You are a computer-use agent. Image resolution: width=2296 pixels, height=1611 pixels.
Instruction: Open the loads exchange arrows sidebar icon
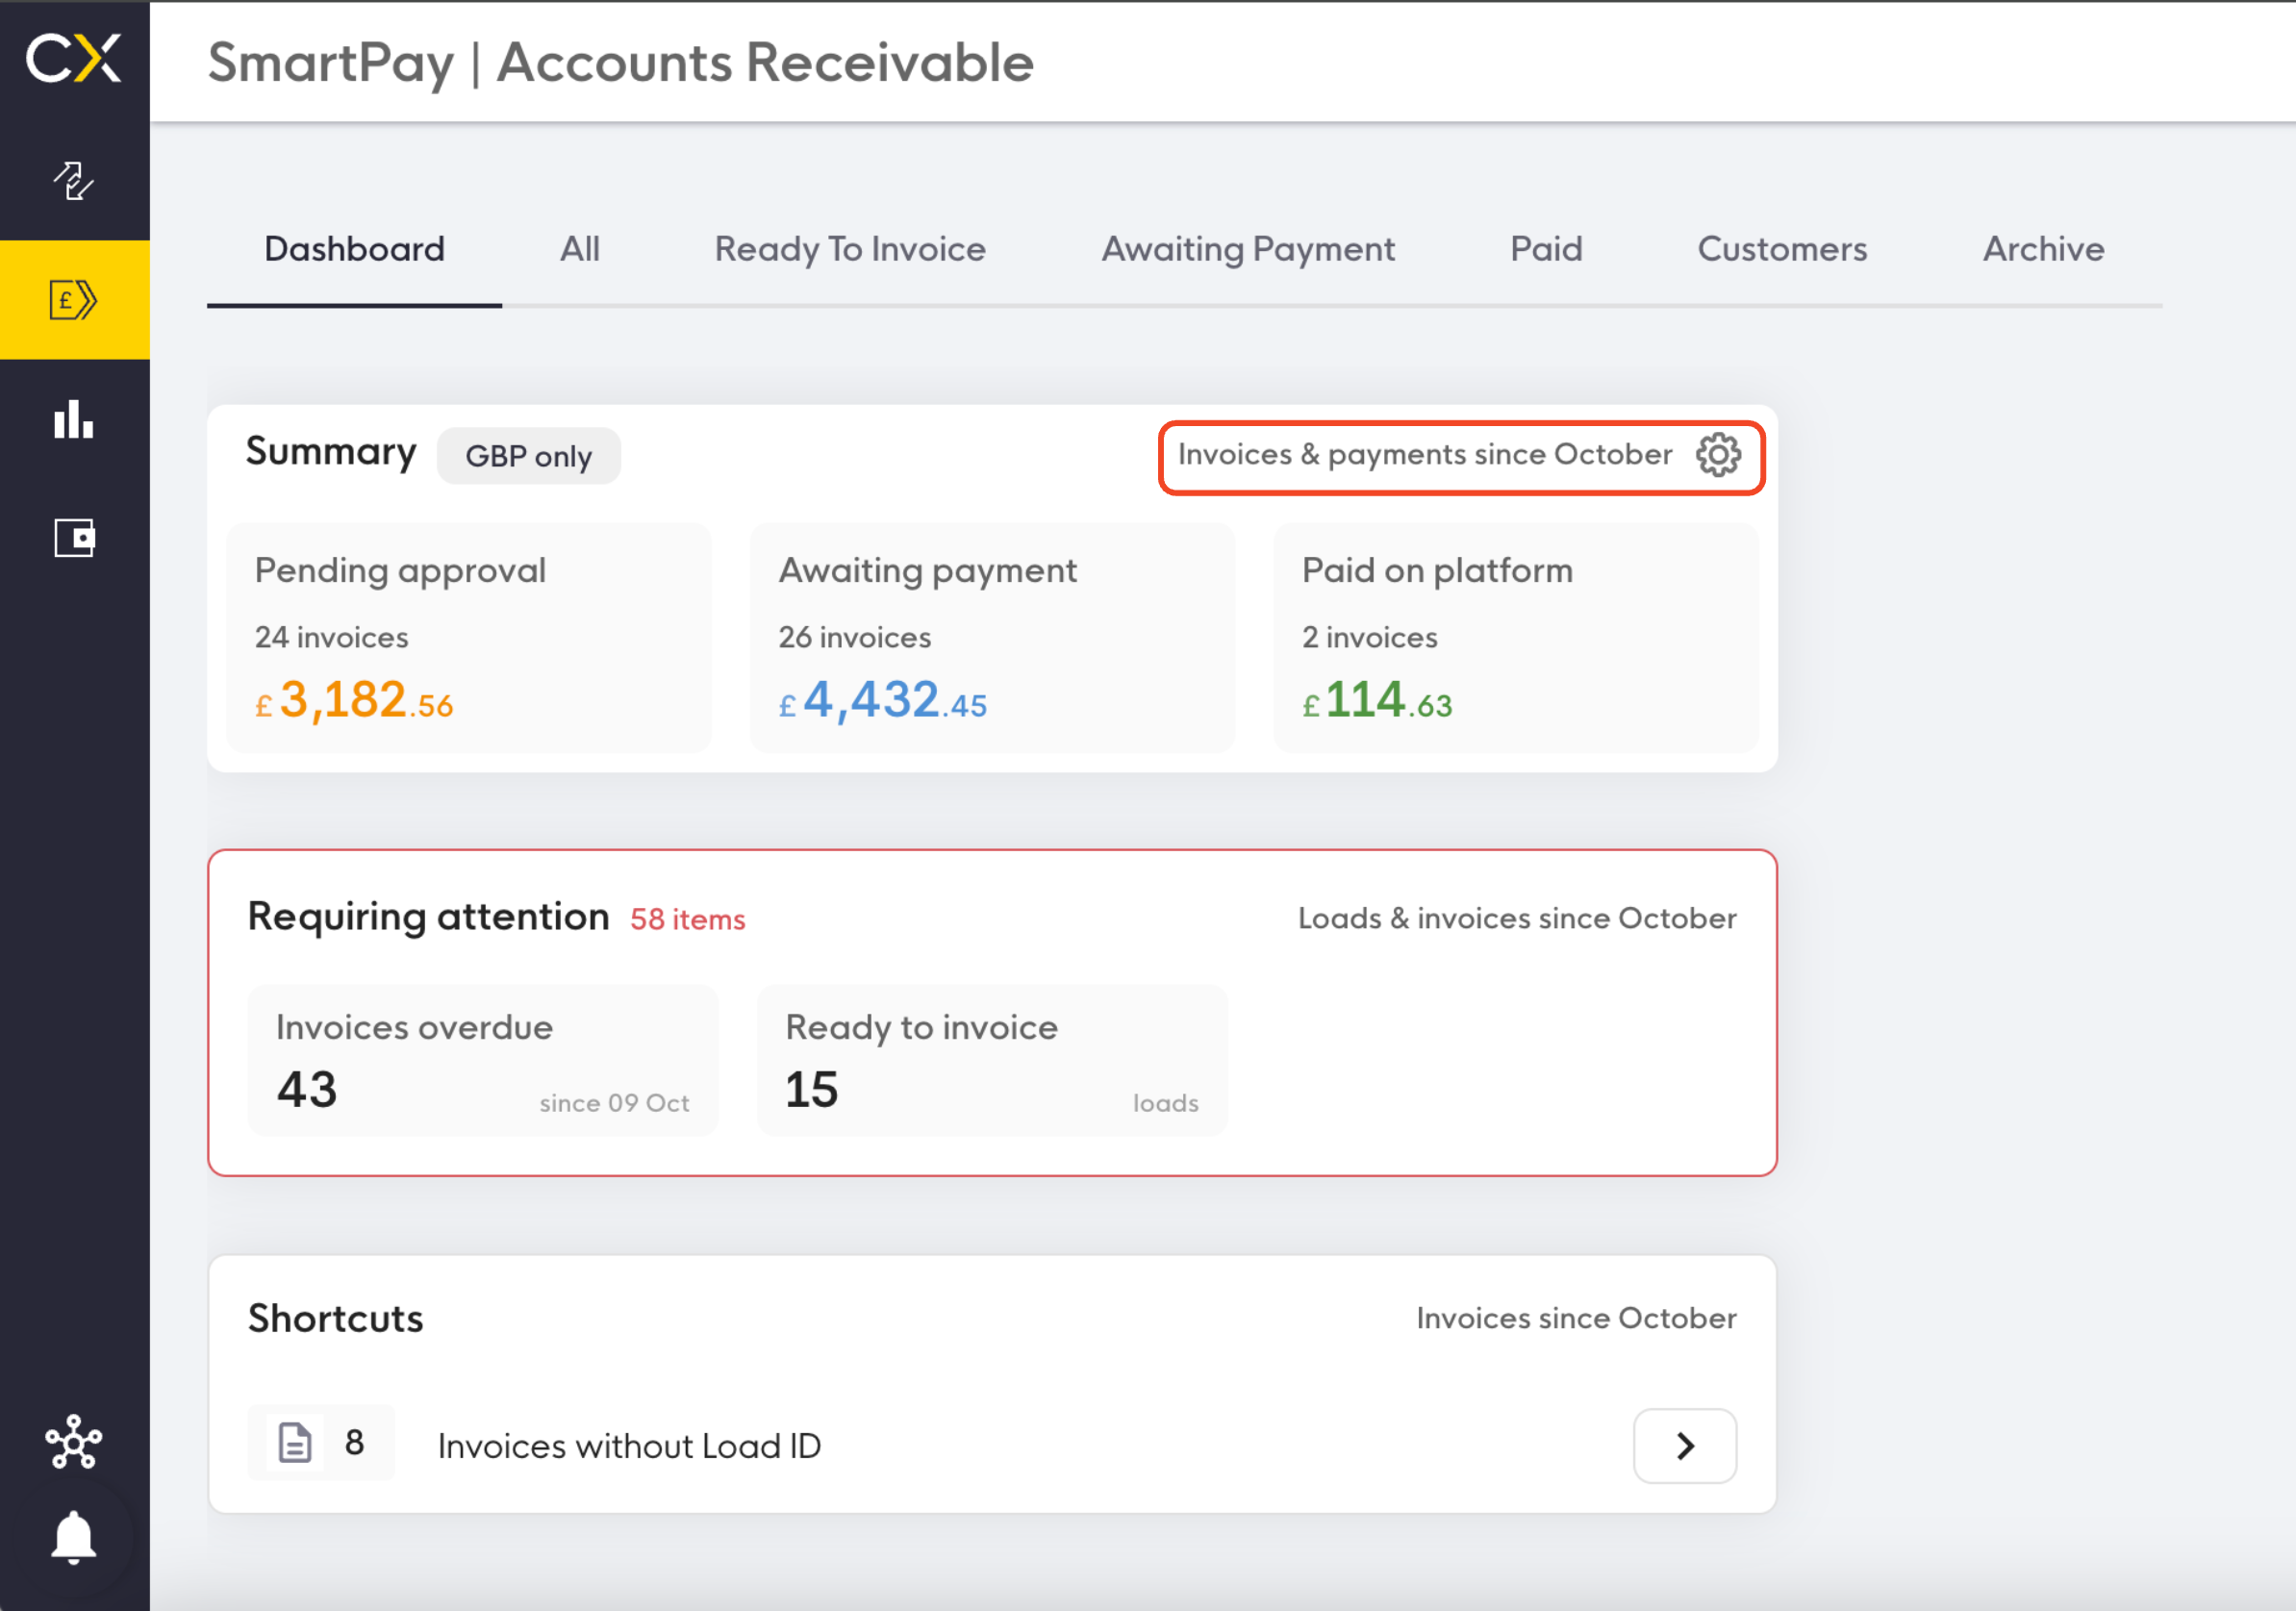73,181
